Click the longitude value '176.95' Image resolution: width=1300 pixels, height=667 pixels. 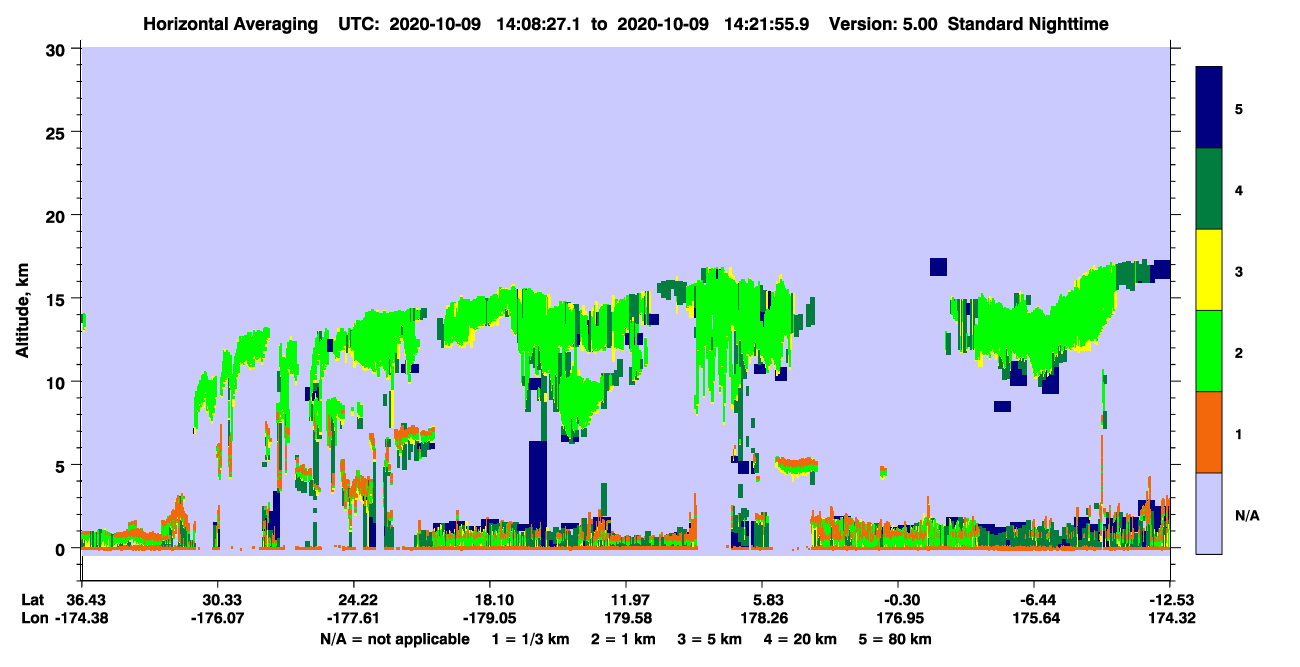pyautogui.click(x=898, y=619)
